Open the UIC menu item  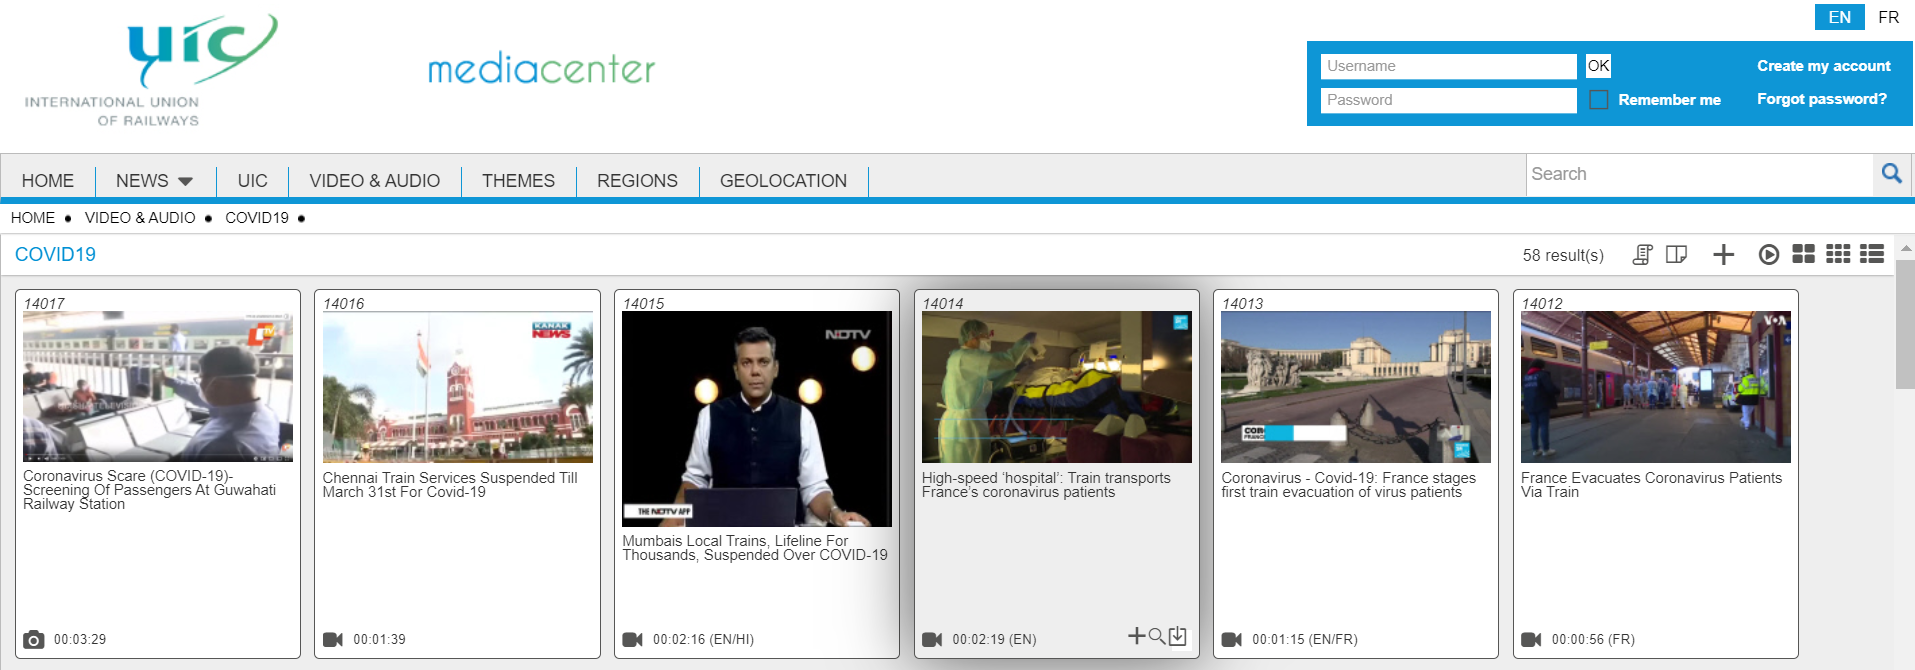(253, 181)
